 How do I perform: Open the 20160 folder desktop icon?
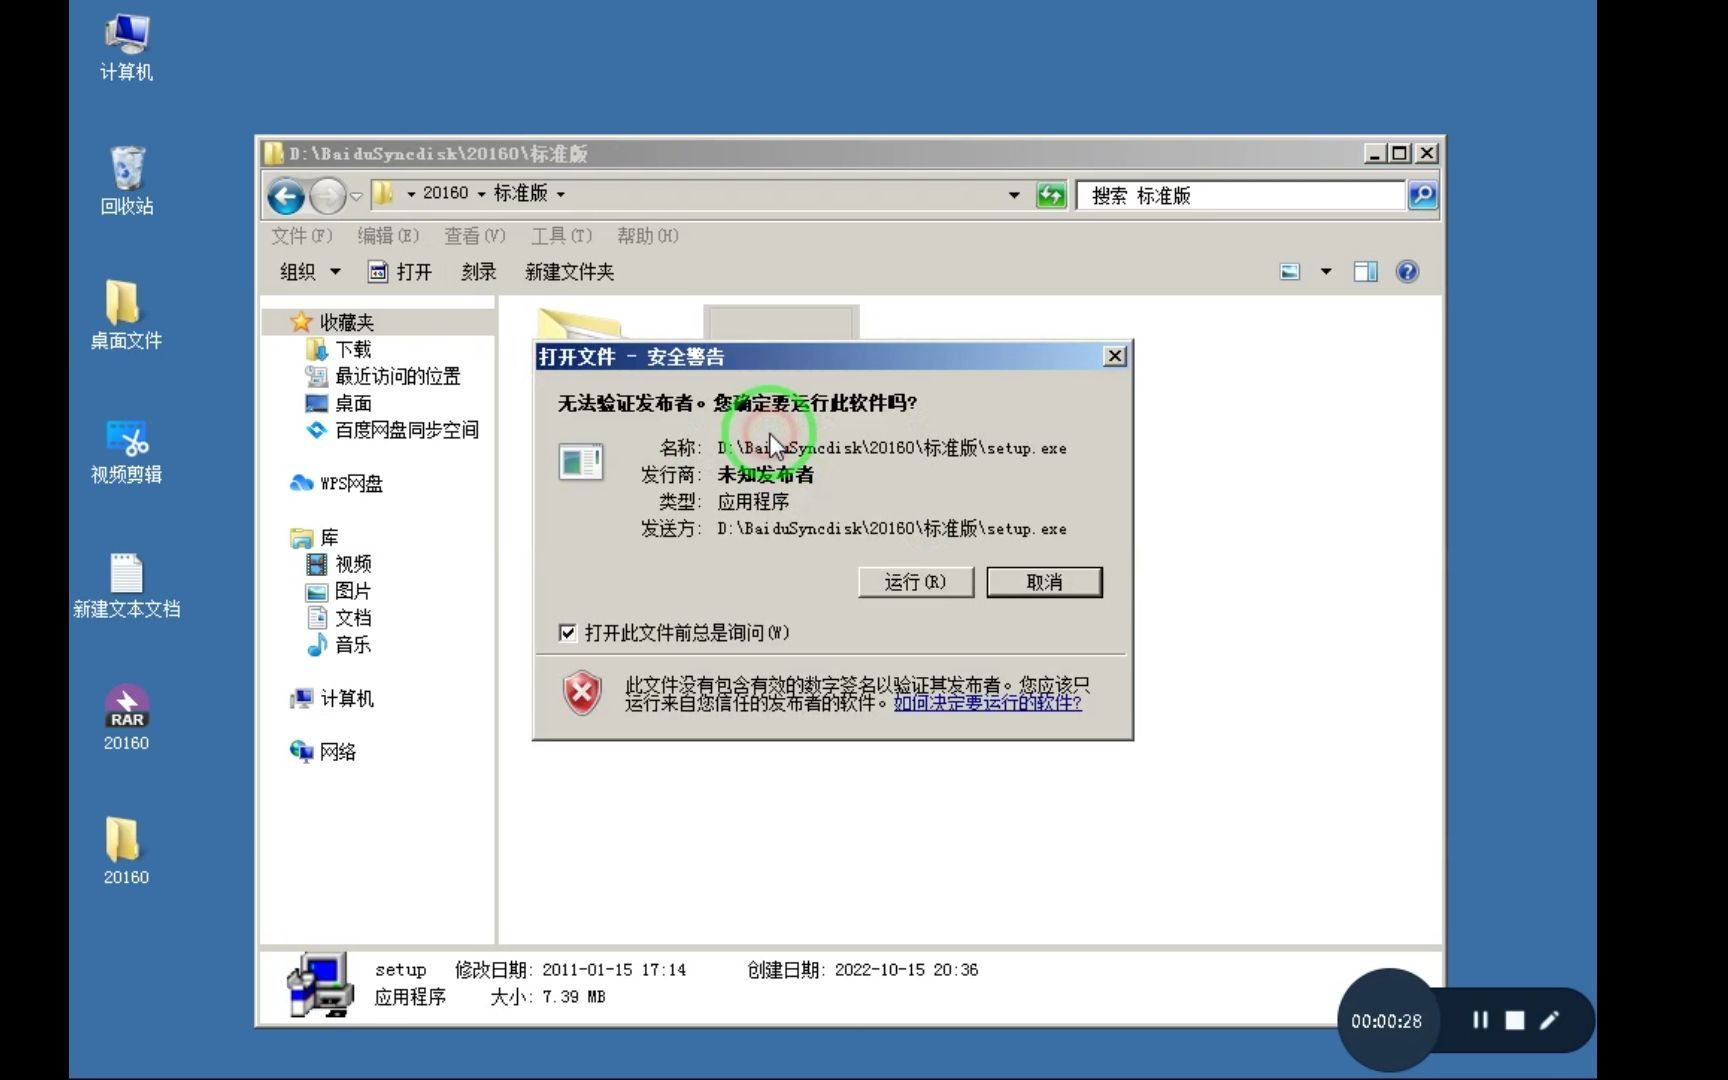tap(126, 851)
